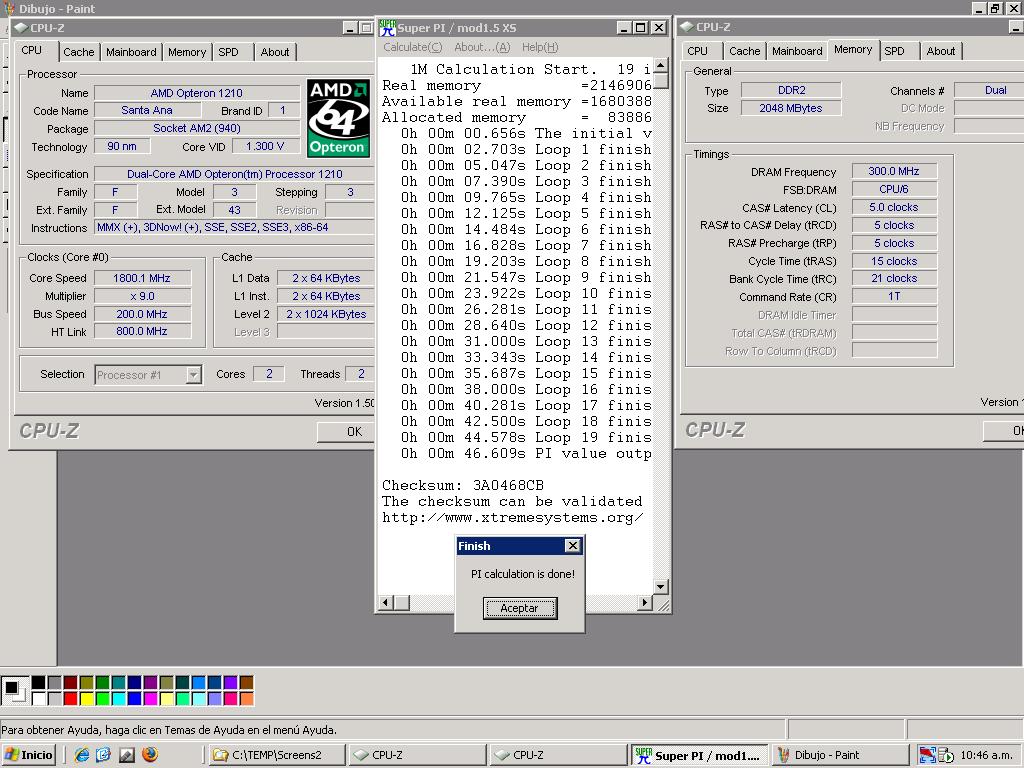Pick bright red swatch in Paint palette
Image resolution: width=1024 pixels, height=768 pixels.
click(x=71, y=699)
